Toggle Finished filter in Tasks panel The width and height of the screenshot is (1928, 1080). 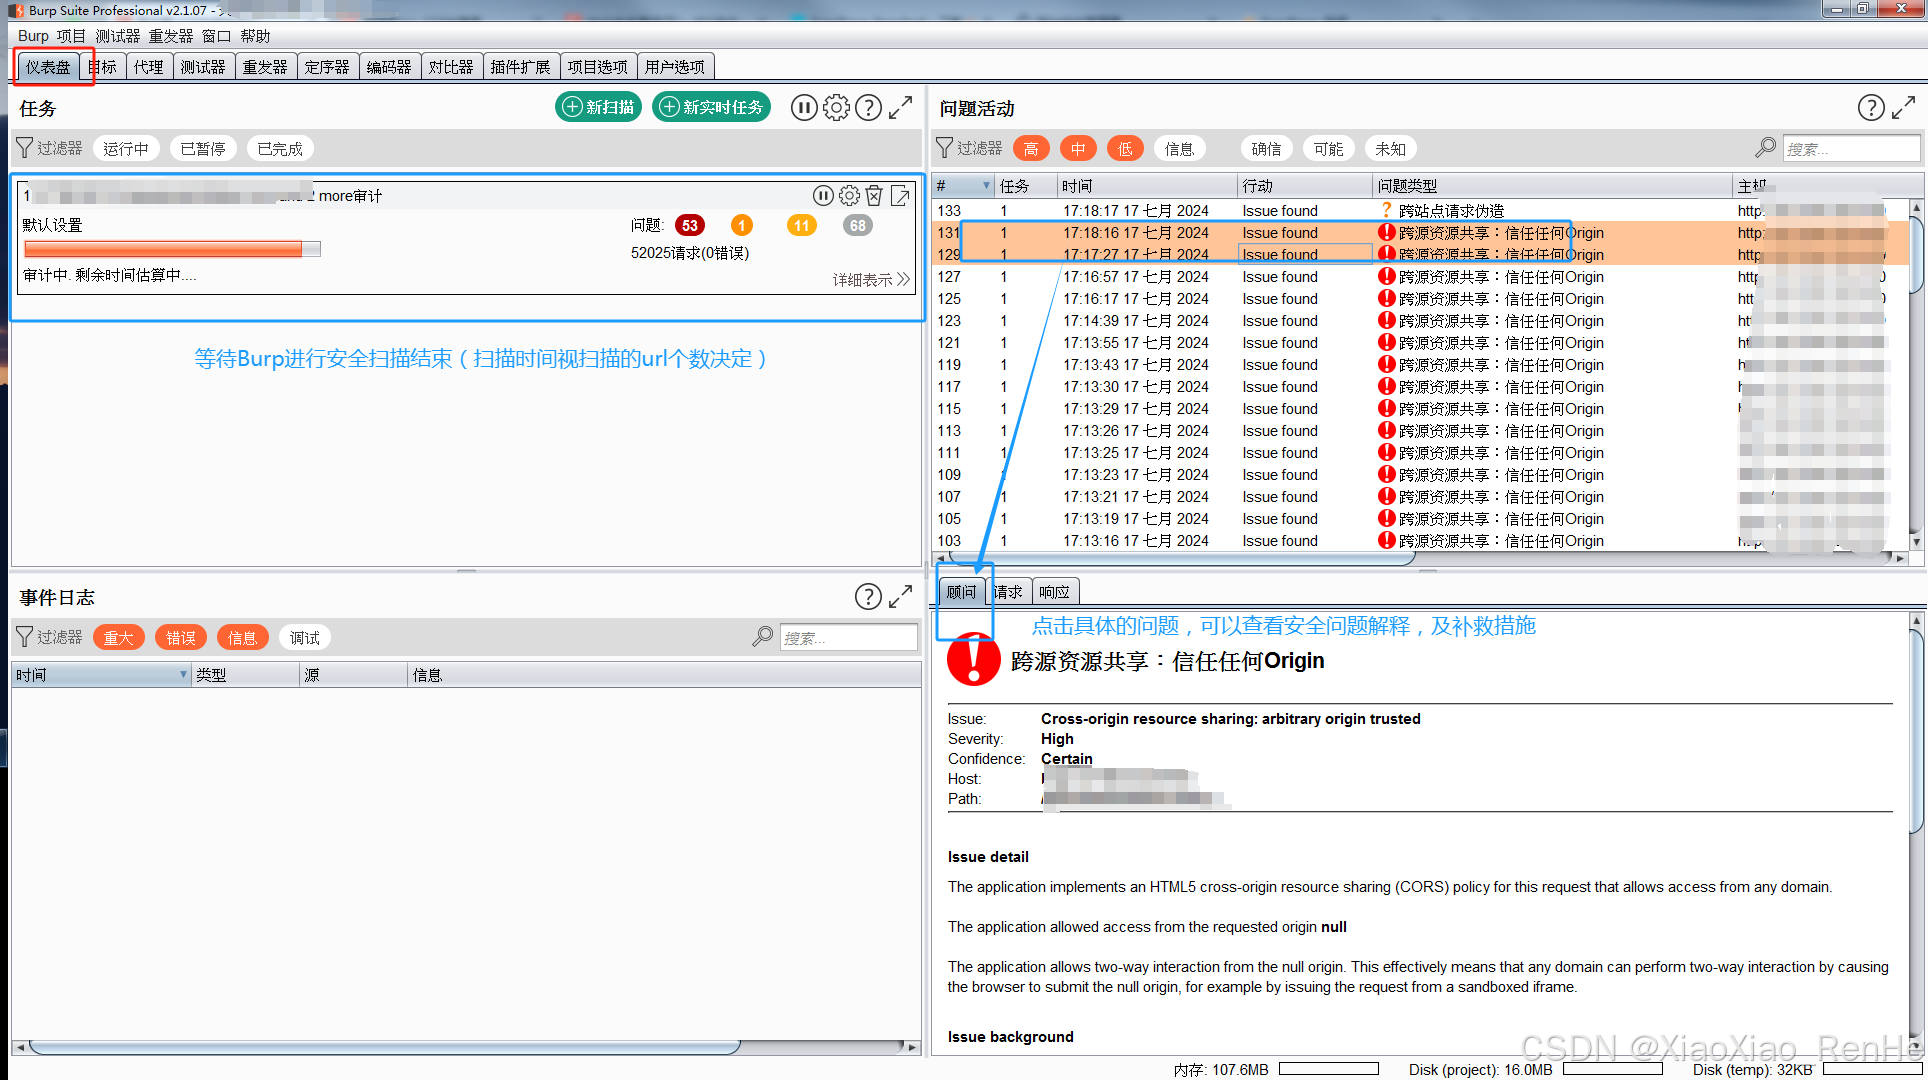point(280,148)
